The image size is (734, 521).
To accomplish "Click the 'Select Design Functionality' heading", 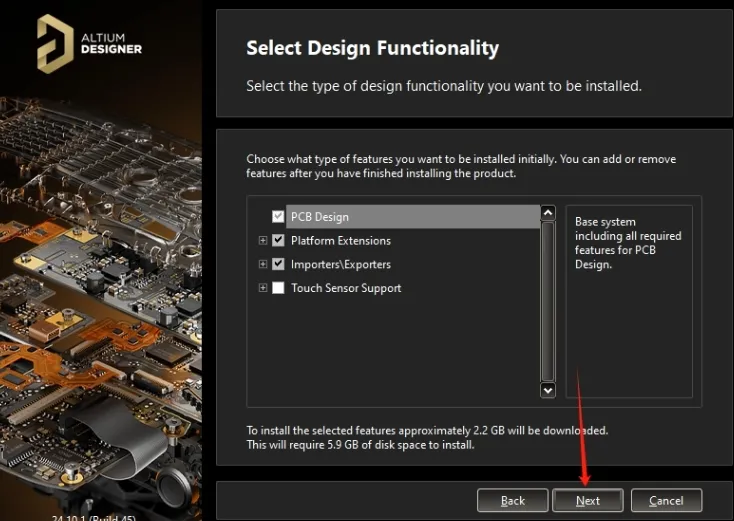I will tap(373, 48).
